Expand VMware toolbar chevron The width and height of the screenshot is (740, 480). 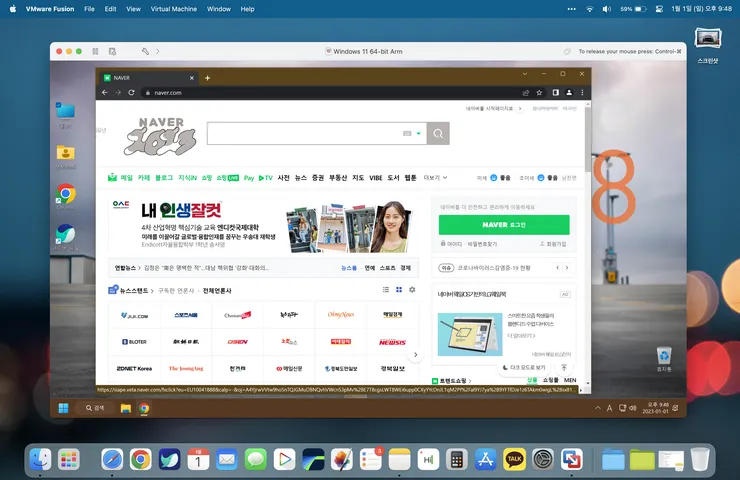[x=158, y=51]
